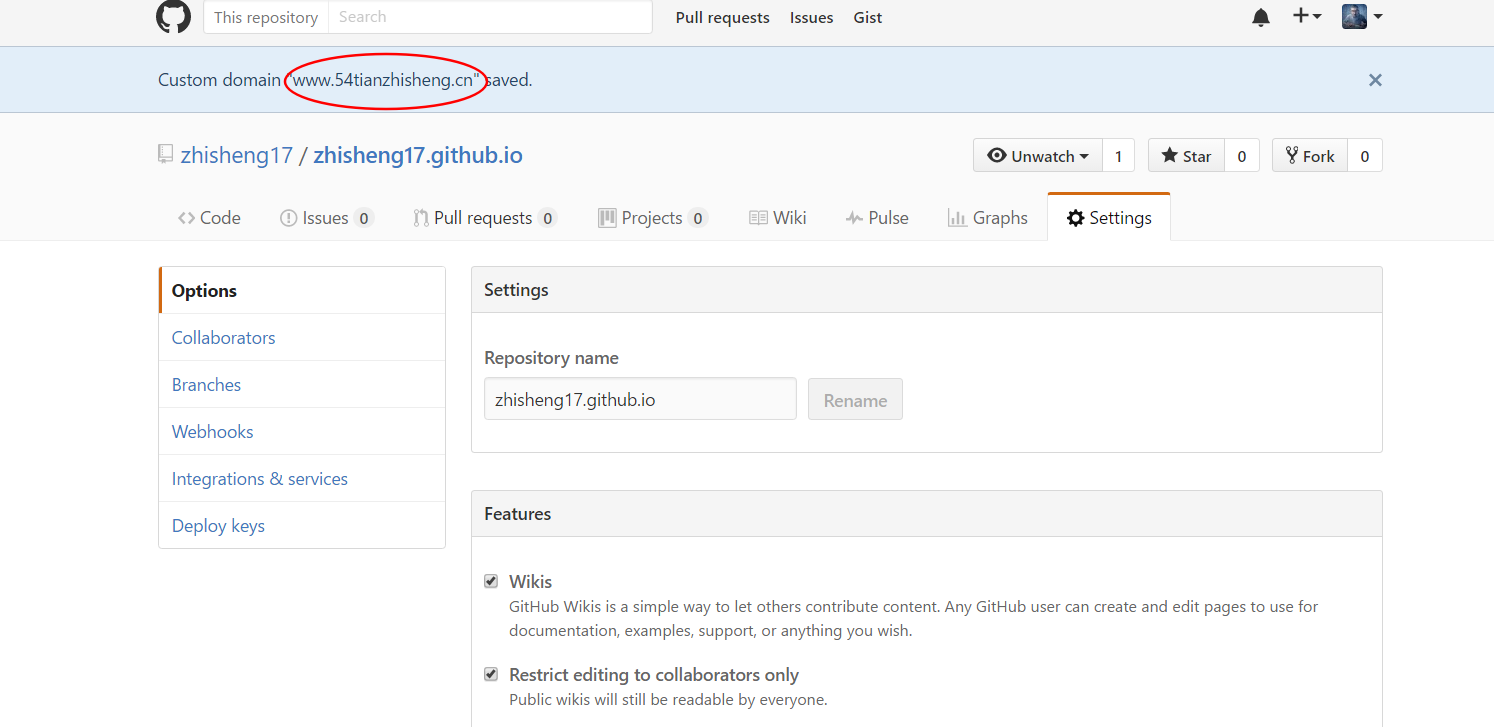Open the notifications bell icon
1494x727 pixels.
point(1261,17)
